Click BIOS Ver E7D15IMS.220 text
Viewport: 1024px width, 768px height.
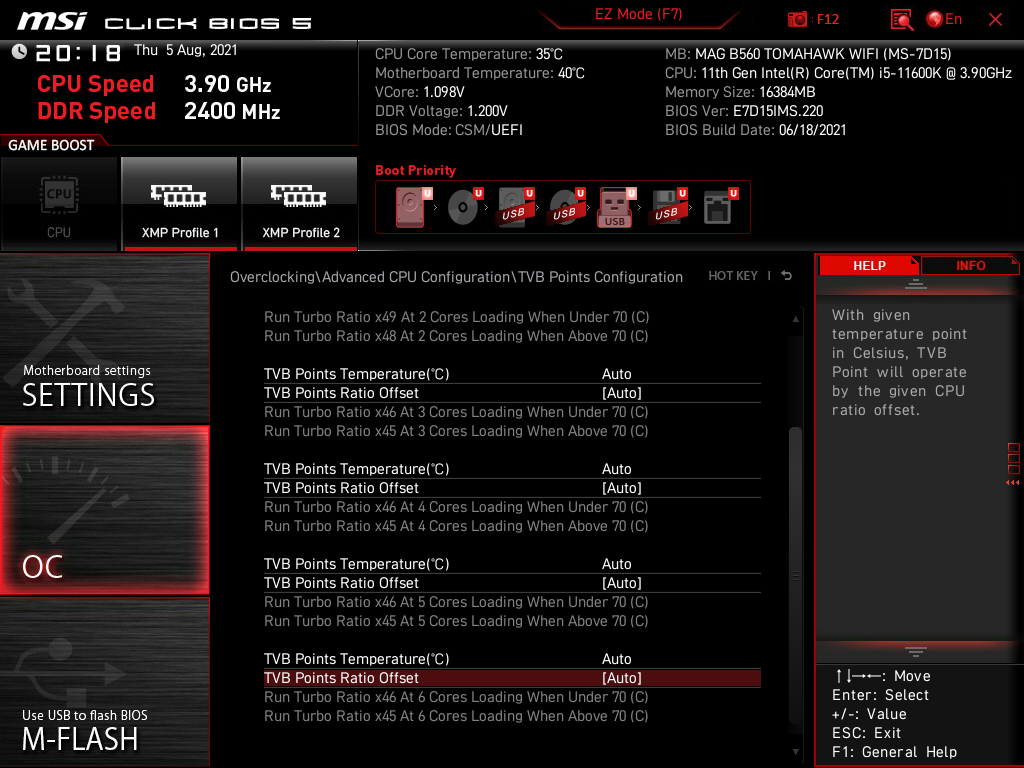coord(744,111)
